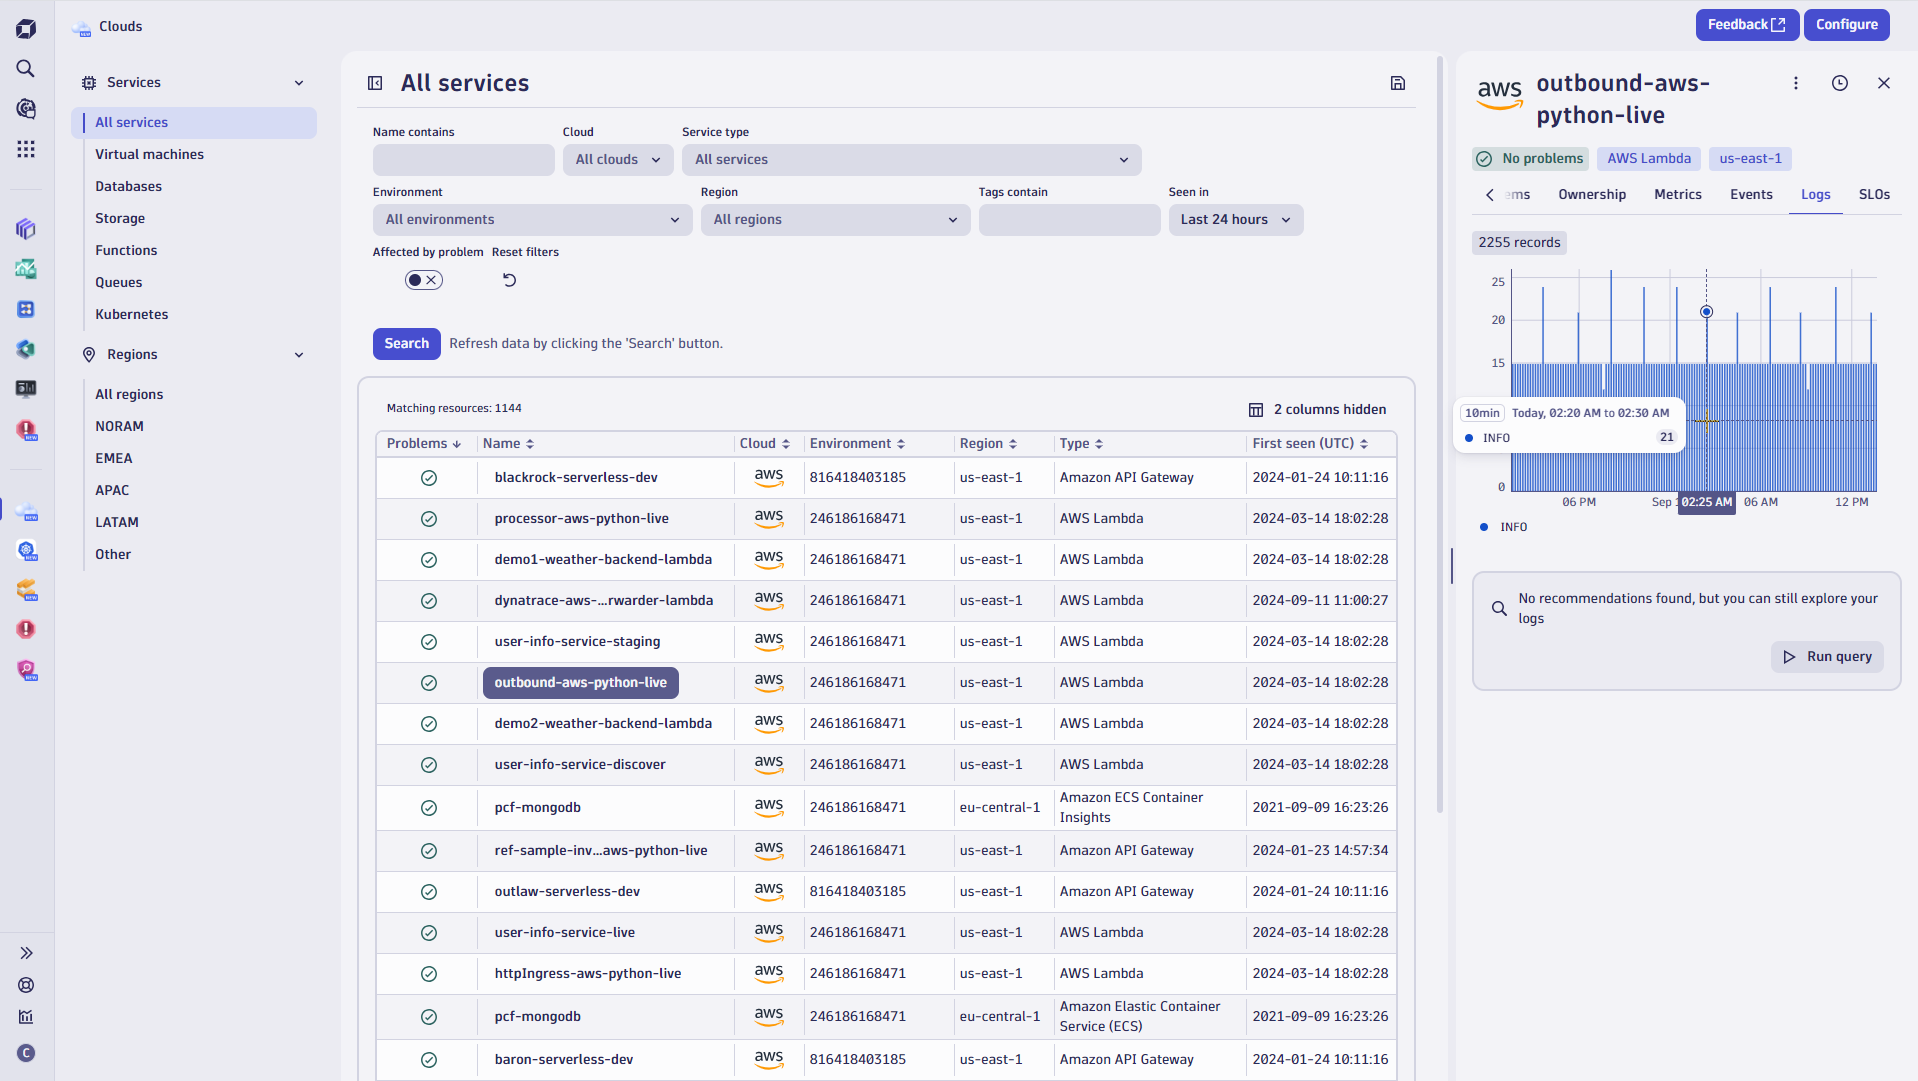Open the Events tab in the detail panel

tap(1751, 194)
